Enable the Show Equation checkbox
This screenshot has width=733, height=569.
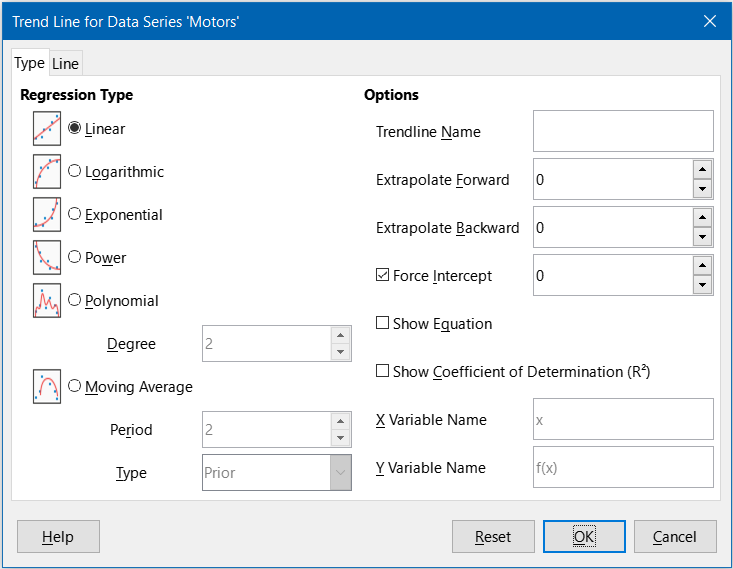pyautogui.click(x=382, y=323)
